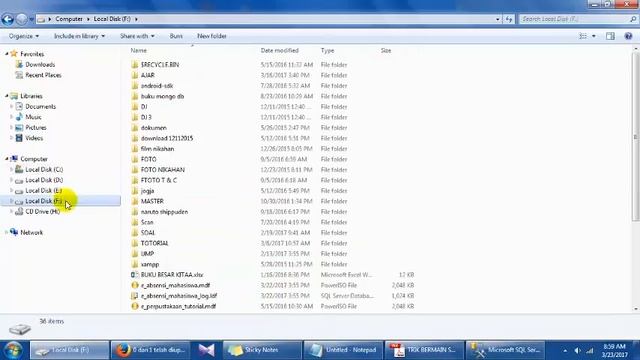The width and height of the screenshot is (640, 360).
Task: Select folder named buku mongo db
Action: coord(162,96)
